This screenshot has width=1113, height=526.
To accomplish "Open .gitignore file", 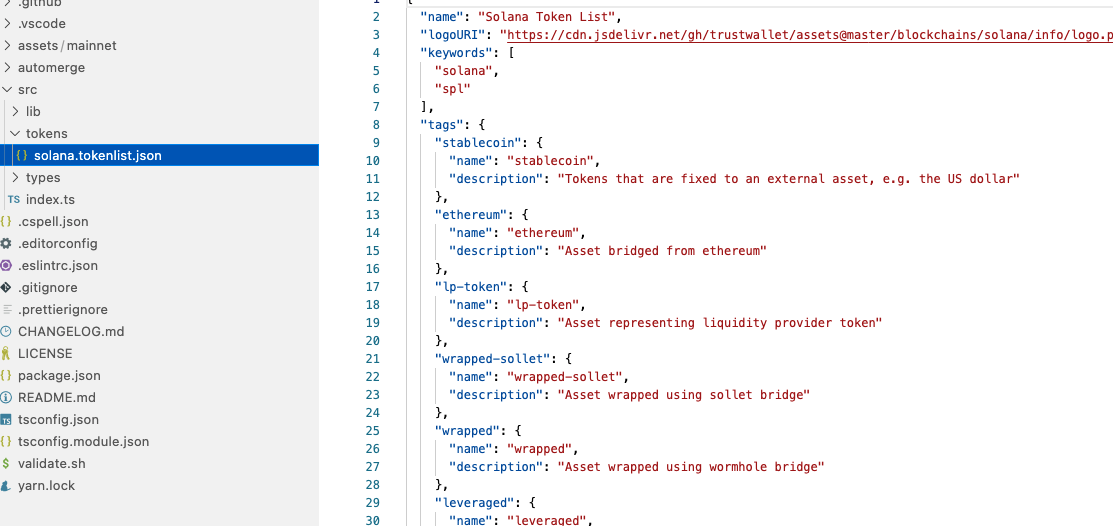I will [x=48, y=287].
